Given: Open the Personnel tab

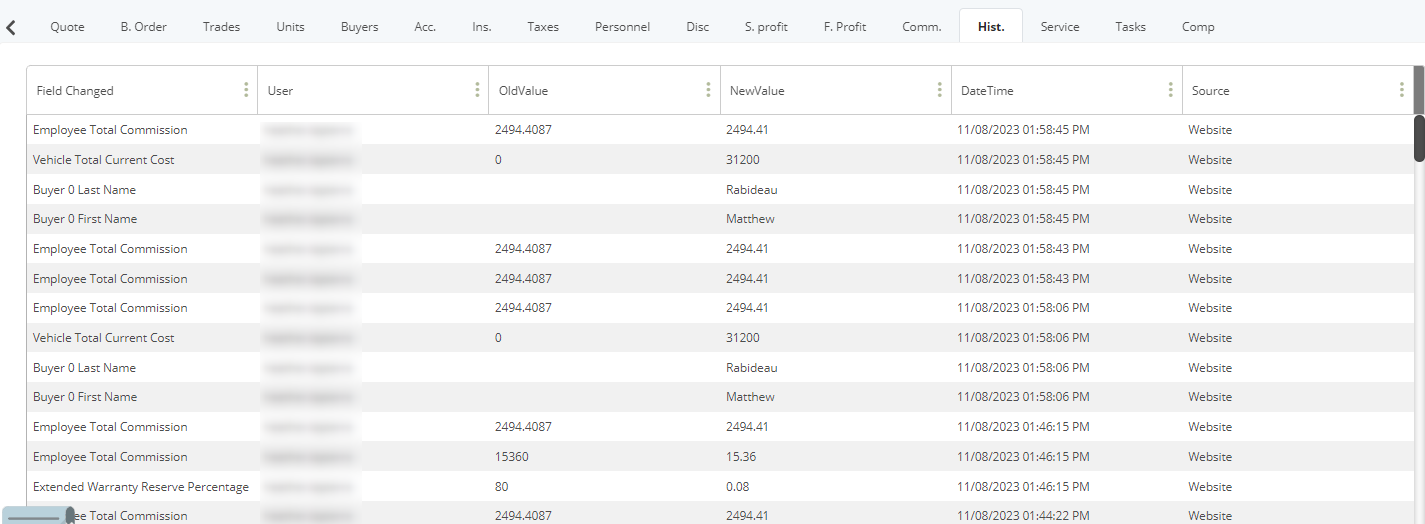Looking at the screenshot, I should click(x=622, y=27).
